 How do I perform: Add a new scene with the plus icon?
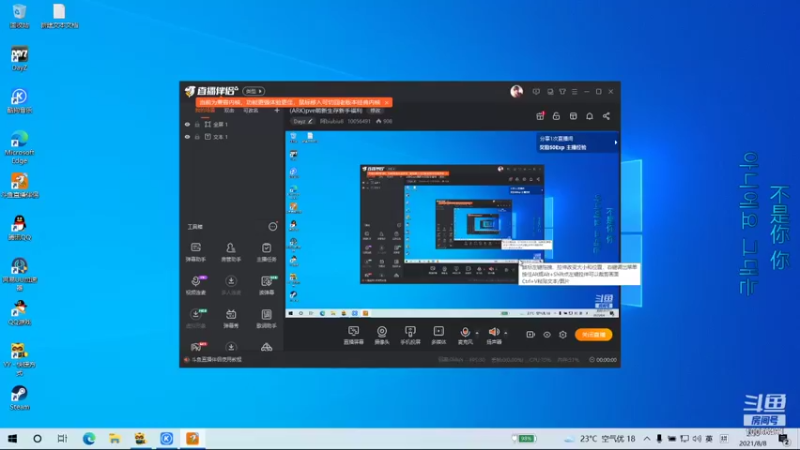277,110
